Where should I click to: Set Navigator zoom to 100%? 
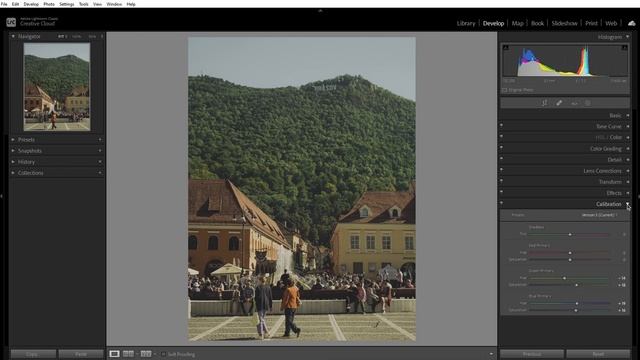[76, 36]
